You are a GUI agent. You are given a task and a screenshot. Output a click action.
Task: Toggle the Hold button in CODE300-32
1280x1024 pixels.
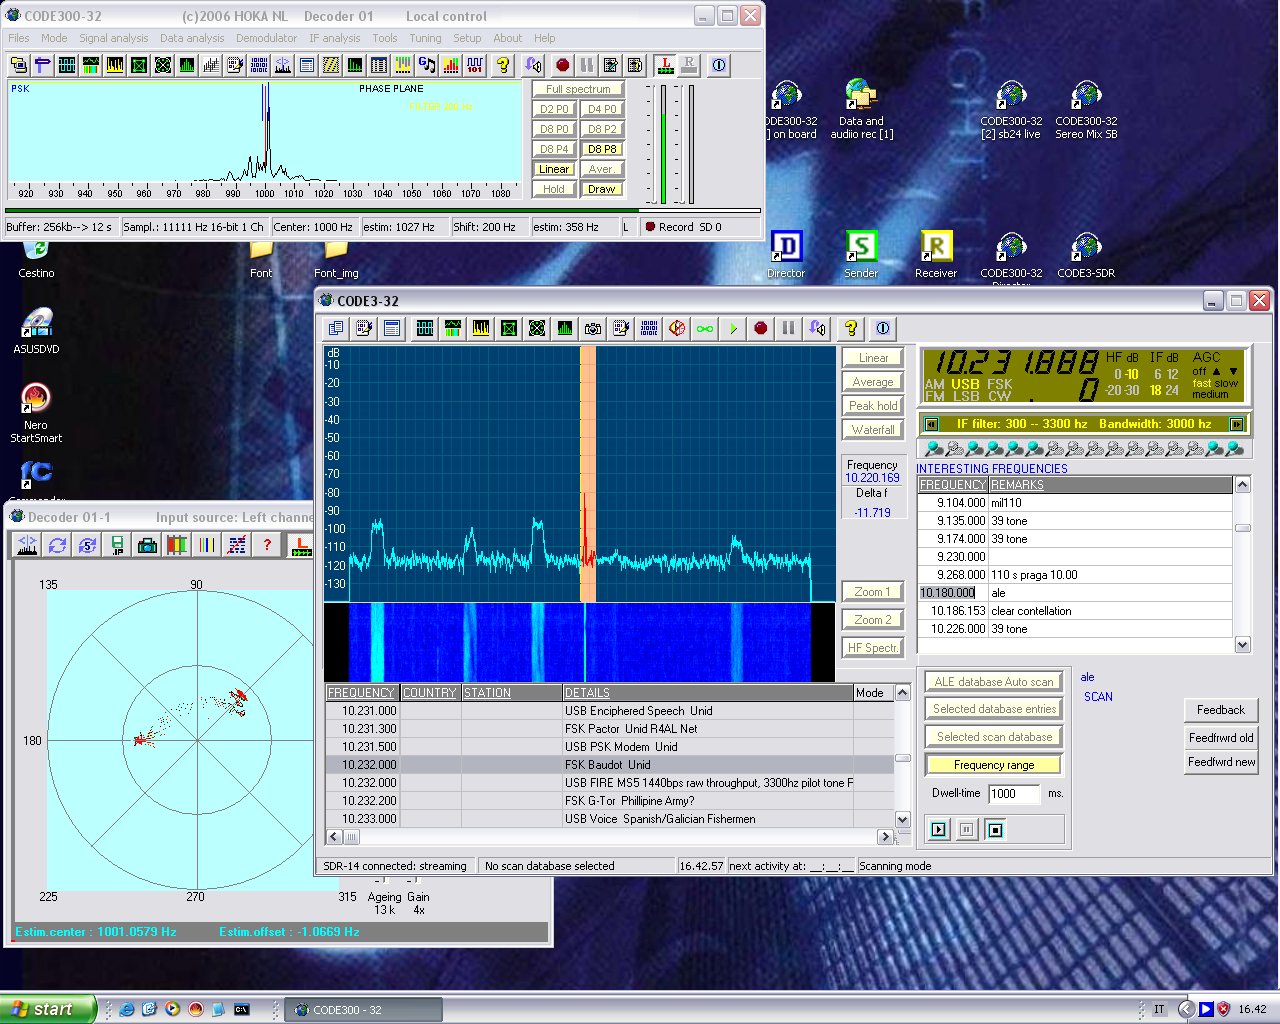click(554, 189)
